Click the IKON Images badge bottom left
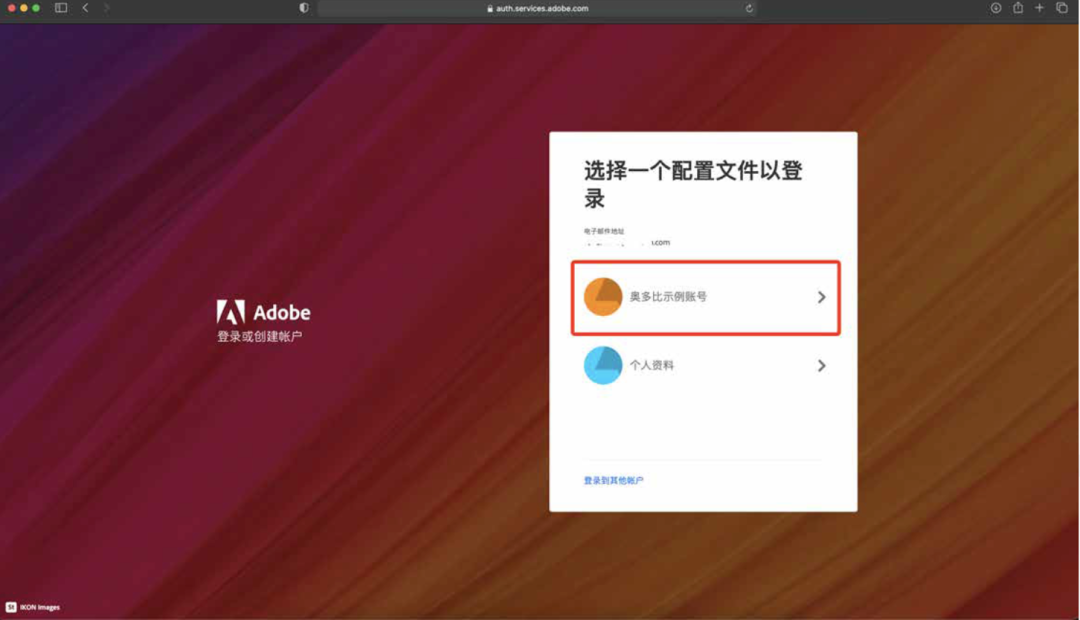This screenshot has width=1080, height=620. click(33, 607)
